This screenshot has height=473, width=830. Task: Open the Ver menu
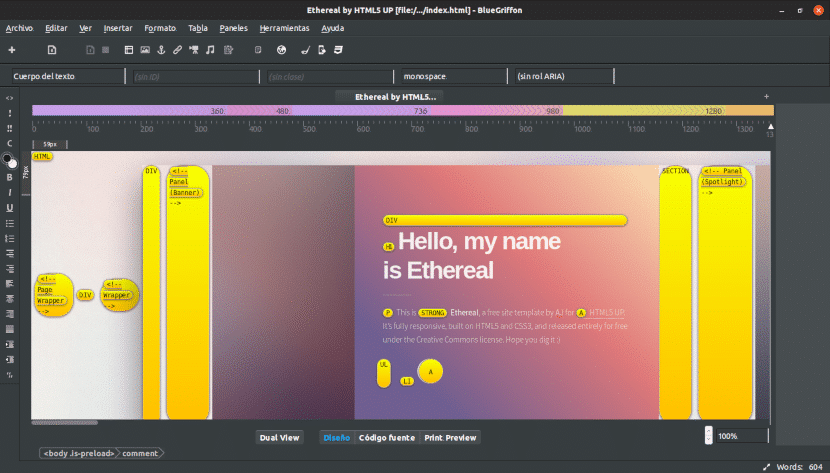85,28
